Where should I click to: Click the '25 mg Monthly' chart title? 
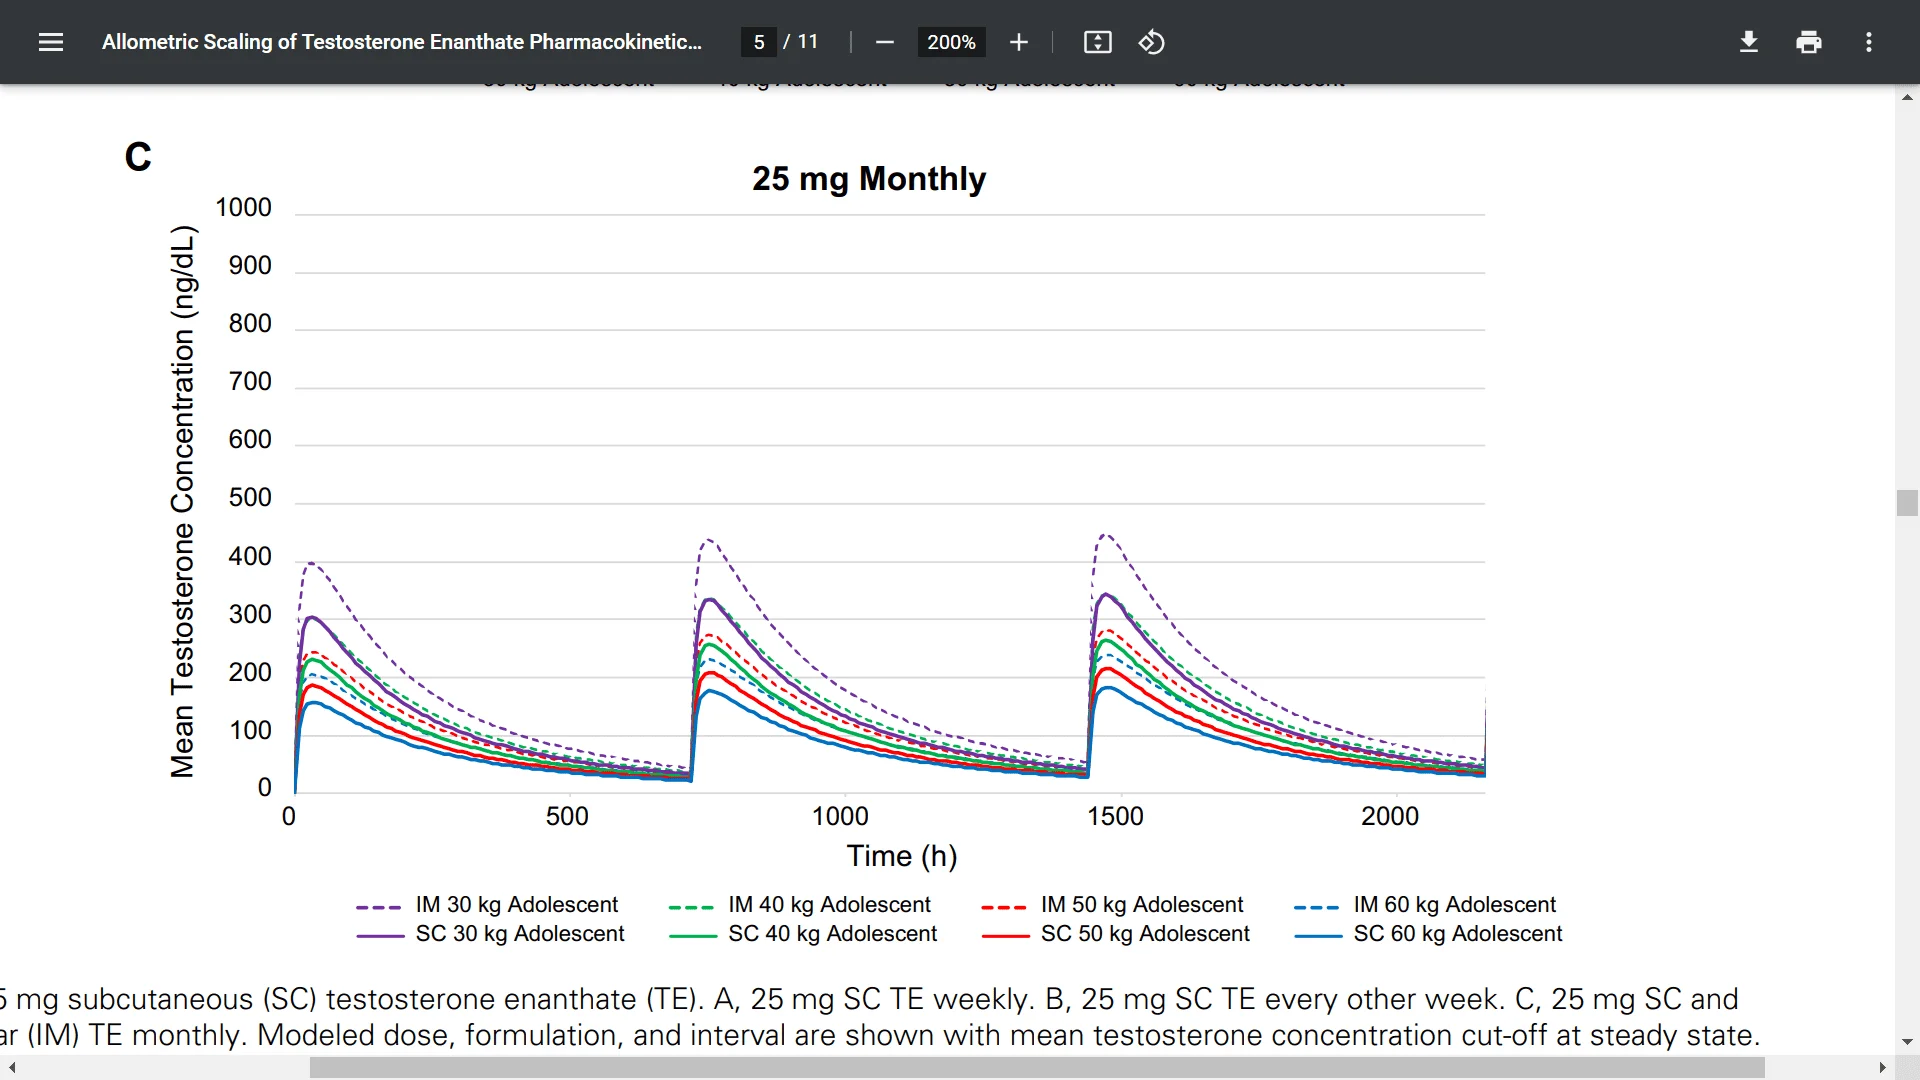coord(869,179)
